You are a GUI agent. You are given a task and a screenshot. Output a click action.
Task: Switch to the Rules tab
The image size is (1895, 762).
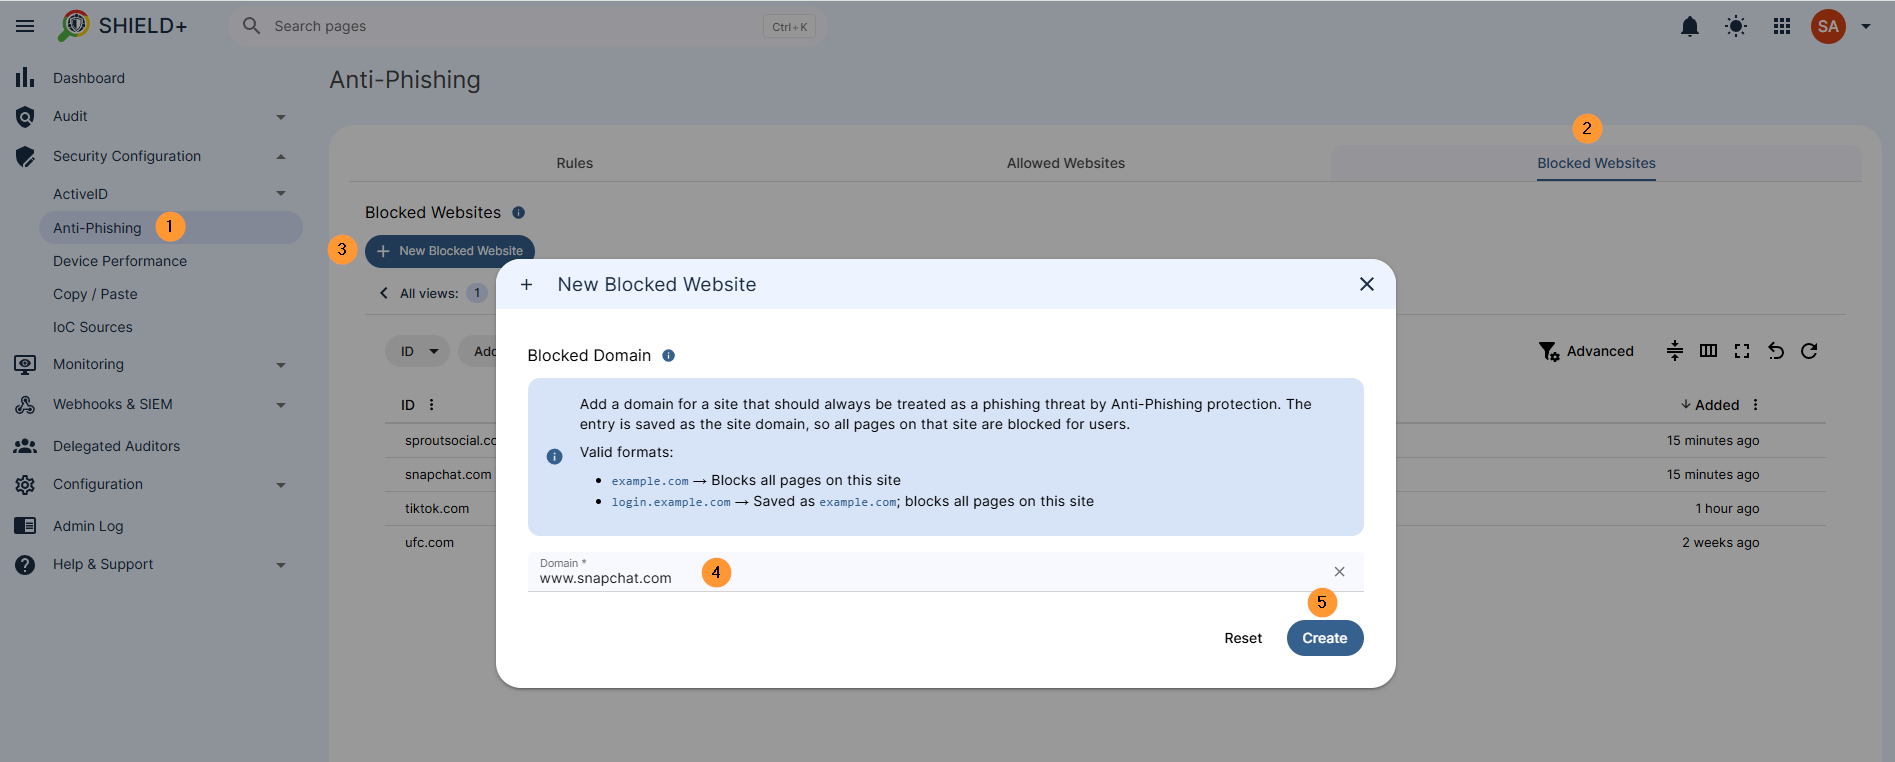(575, 163)
